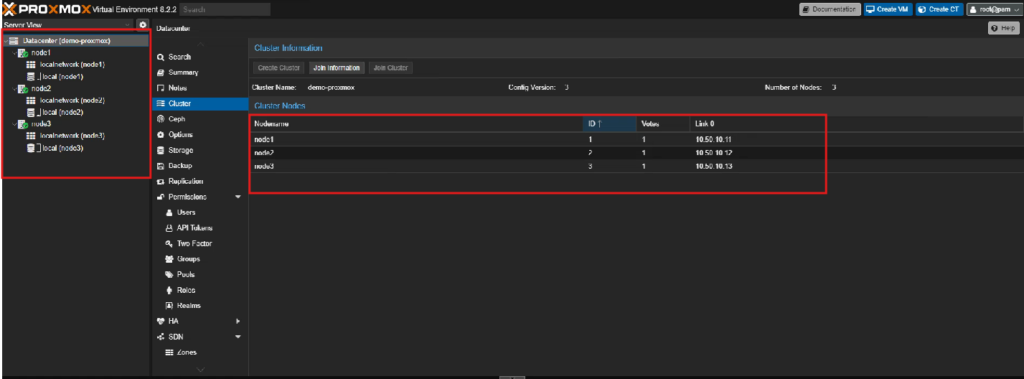Open the Cluster menu item
This screenshot has width=1024, height=379.
pos(200,103)
